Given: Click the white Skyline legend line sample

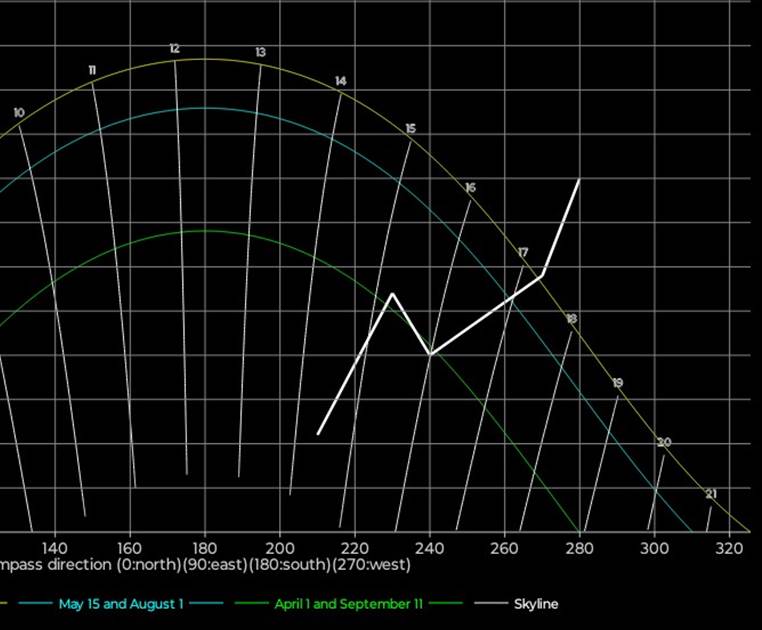Looking at the screenshot, I should (490, 604).
